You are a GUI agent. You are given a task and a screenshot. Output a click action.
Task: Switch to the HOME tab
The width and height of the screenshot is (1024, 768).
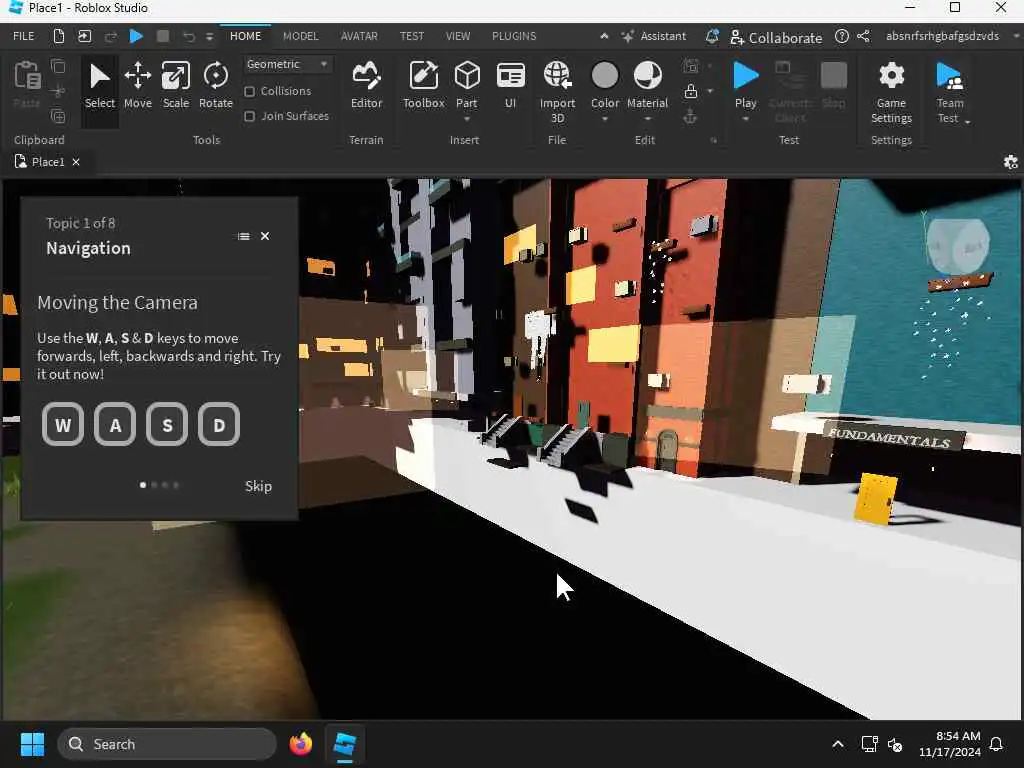click(x=246, y=36)
